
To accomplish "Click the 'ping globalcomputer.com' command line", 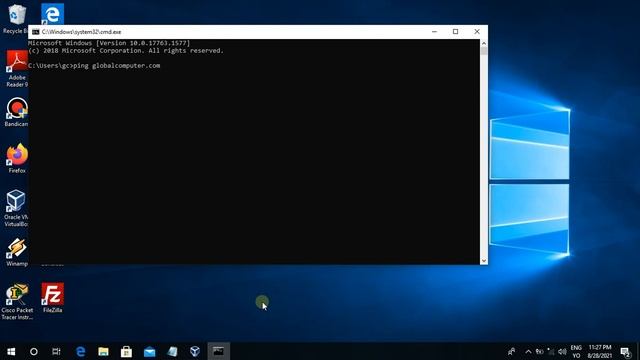I will tap(116, 66).
